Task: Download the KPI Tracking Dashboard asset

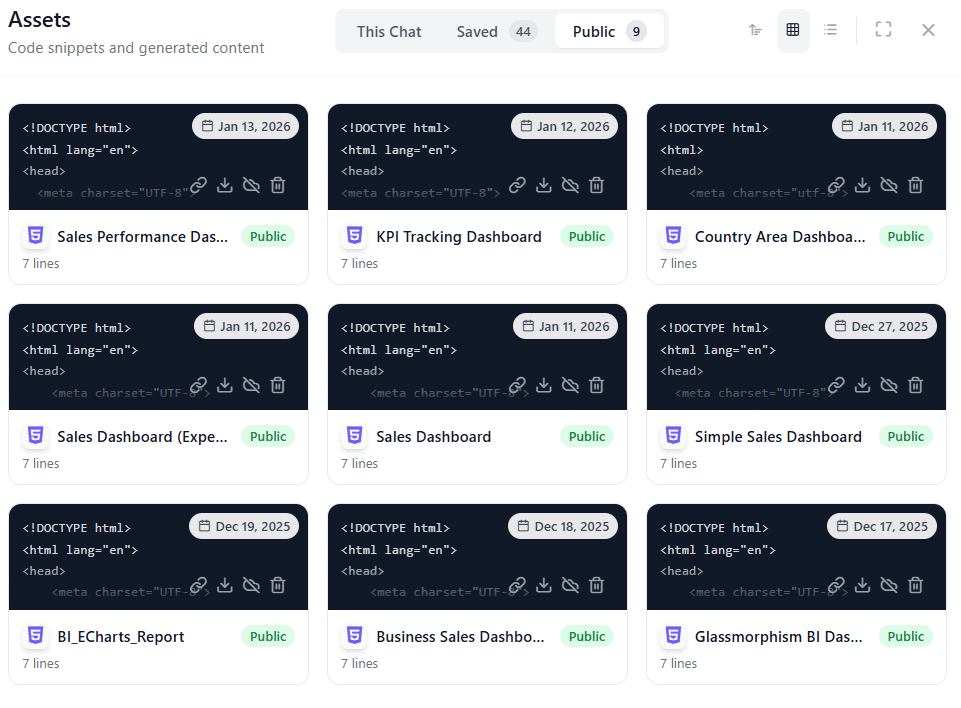Action: (544, 185)
